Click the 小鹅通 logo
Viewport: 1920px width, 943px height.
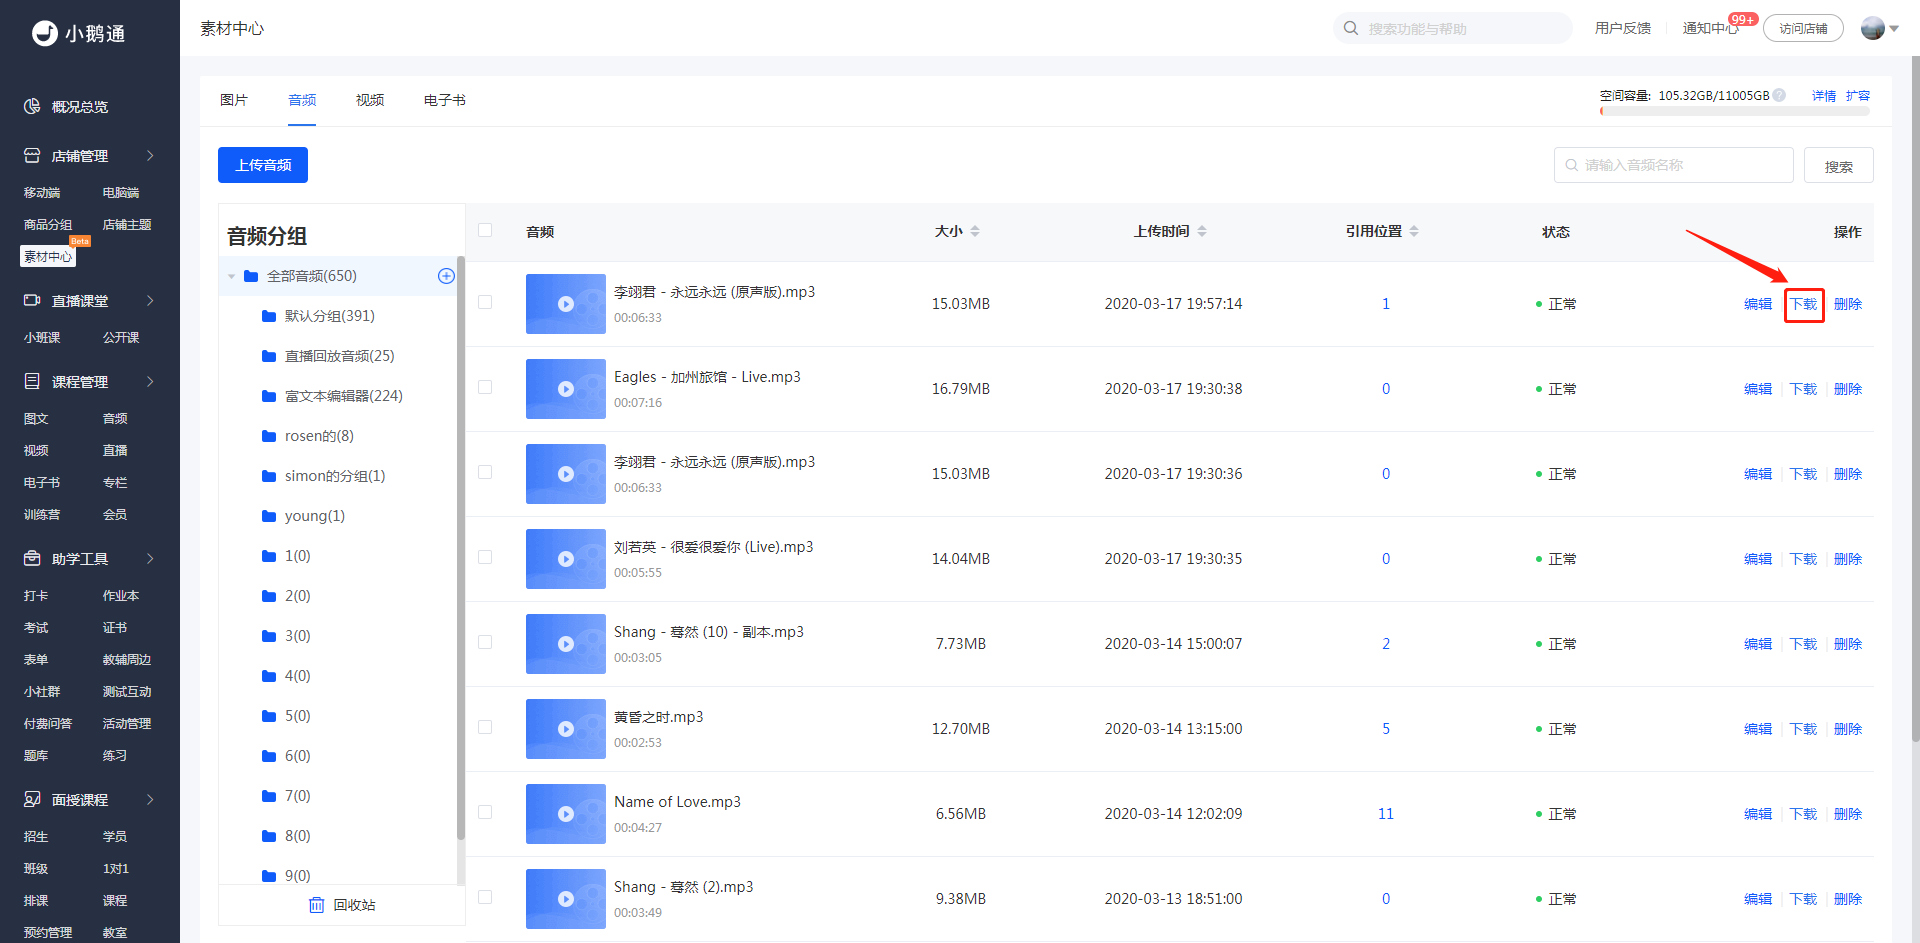pos(79,33)
